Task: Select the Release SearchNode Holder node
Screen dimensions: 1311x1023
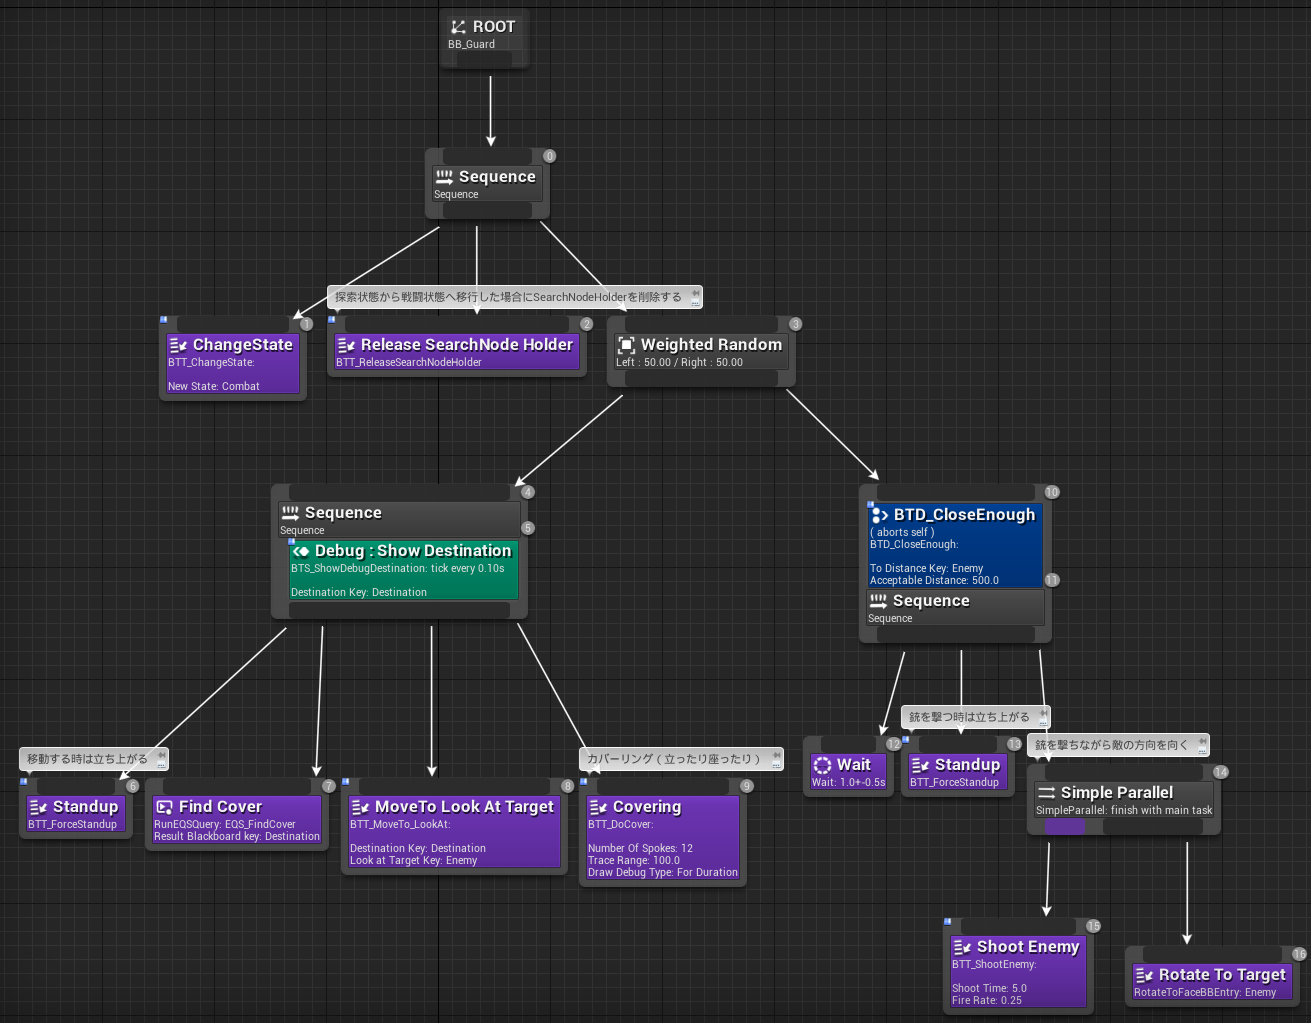Action: (x=456, y=352)
